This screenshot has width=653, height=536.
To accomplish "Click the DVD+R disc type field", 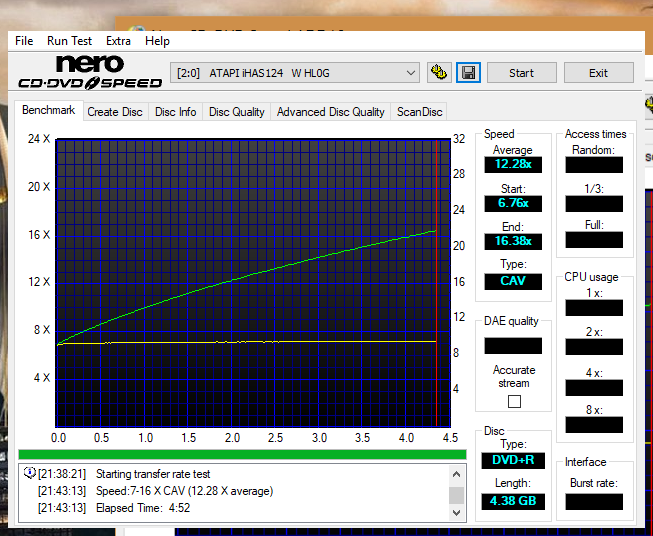I will pos(513,460).
